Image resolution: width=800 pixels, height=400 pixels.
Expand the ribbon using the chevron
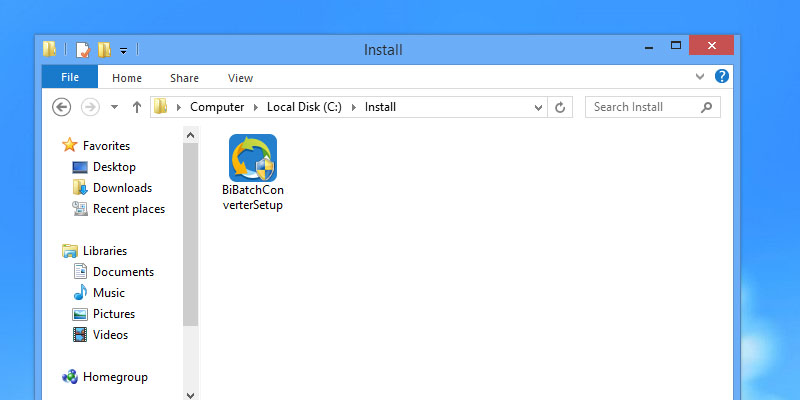(x=700, y=77)
